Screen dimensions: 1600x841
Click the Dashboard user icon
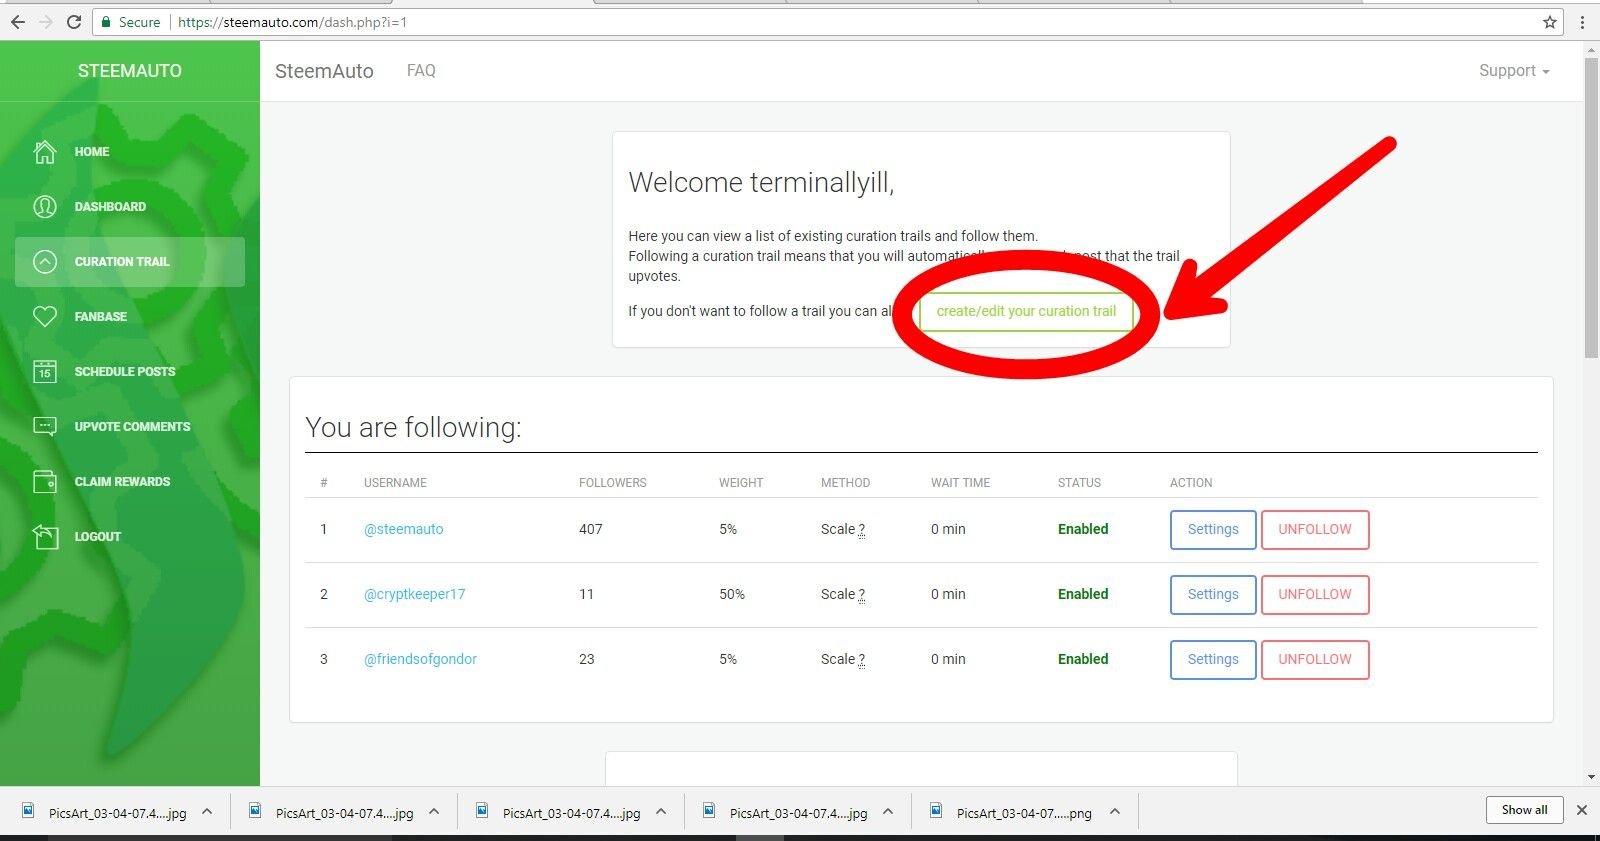pos(45,207)
